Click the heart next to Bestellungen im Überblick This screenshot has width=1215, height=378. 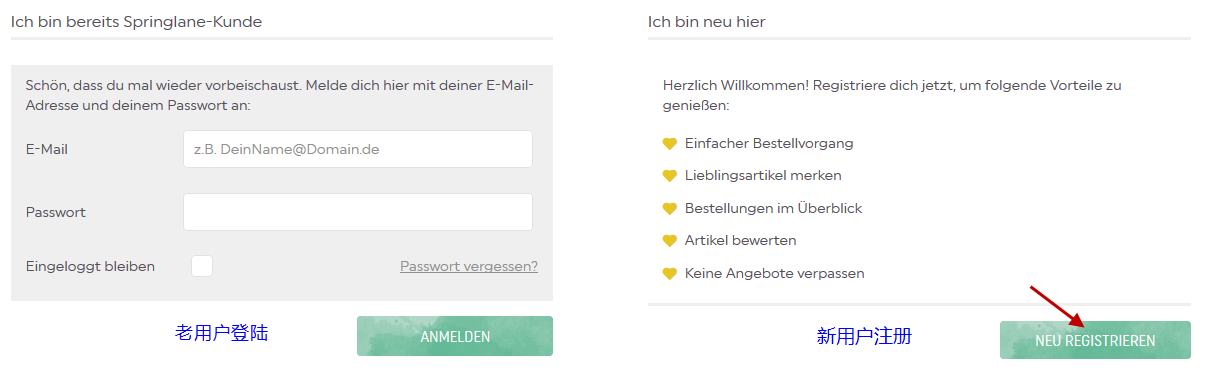pos(670,209)
